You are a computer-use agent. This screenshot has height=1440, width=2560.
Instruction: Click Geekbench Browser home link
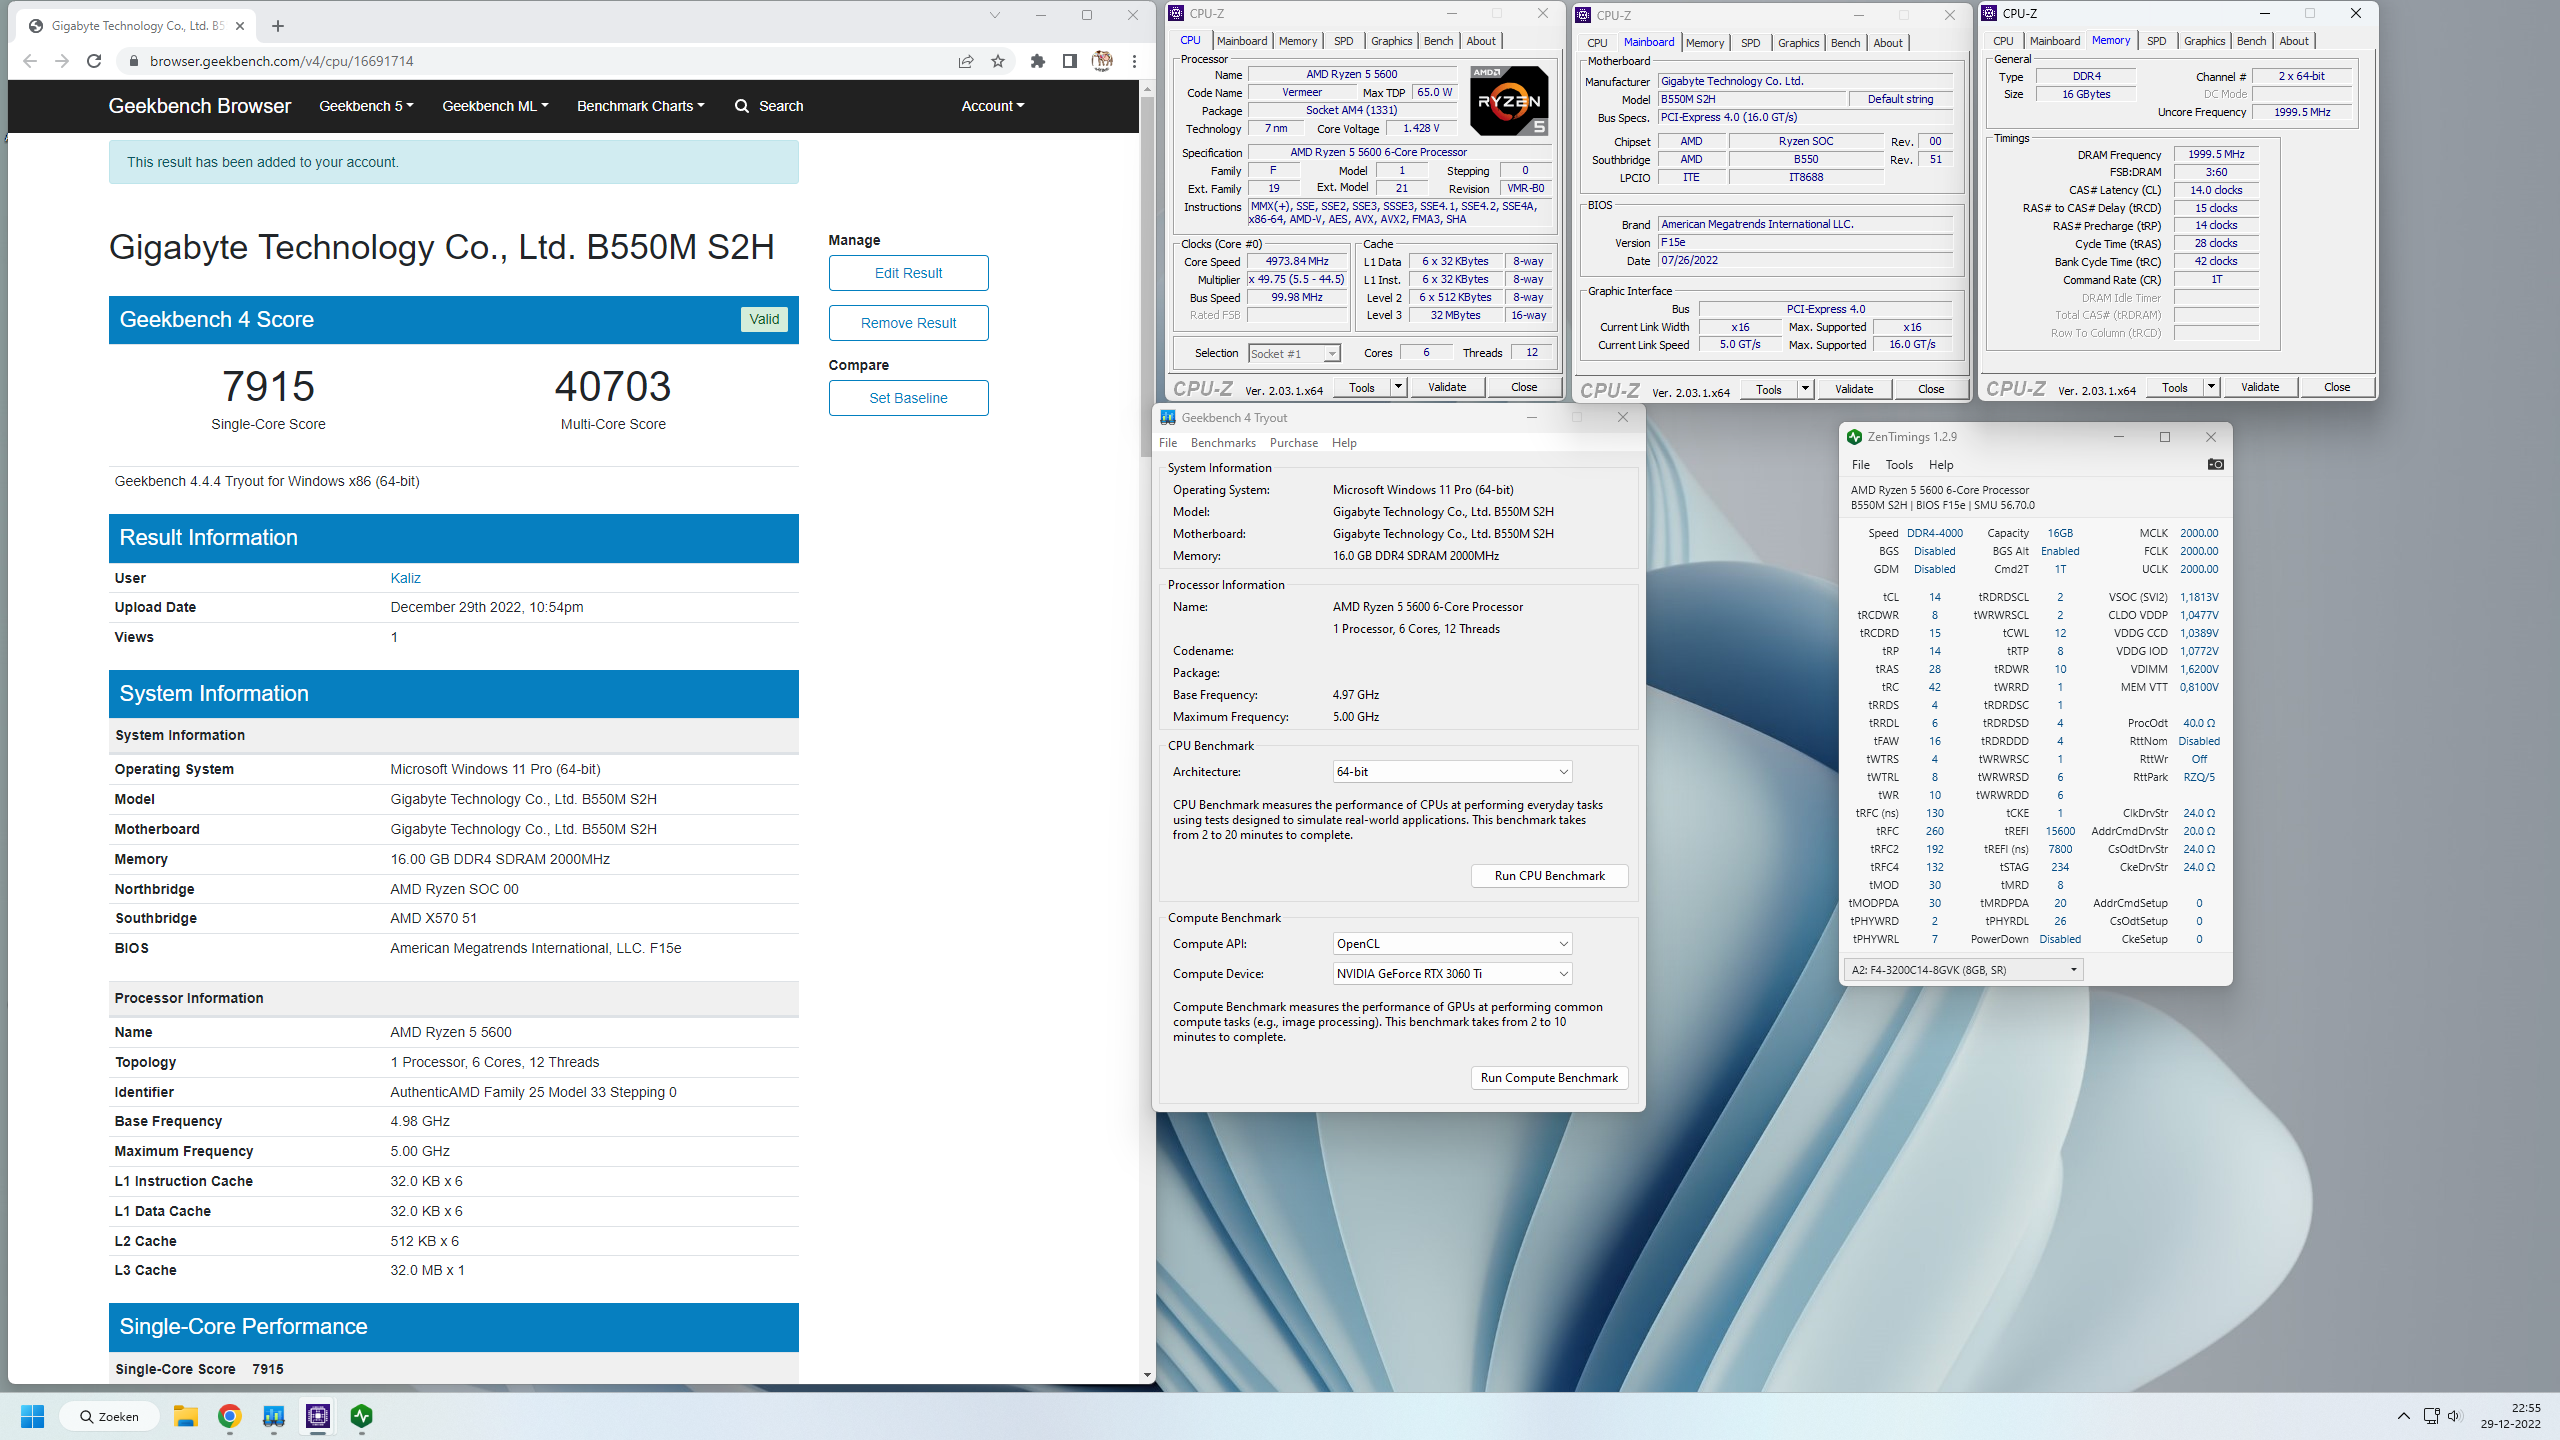coord(199,106)
